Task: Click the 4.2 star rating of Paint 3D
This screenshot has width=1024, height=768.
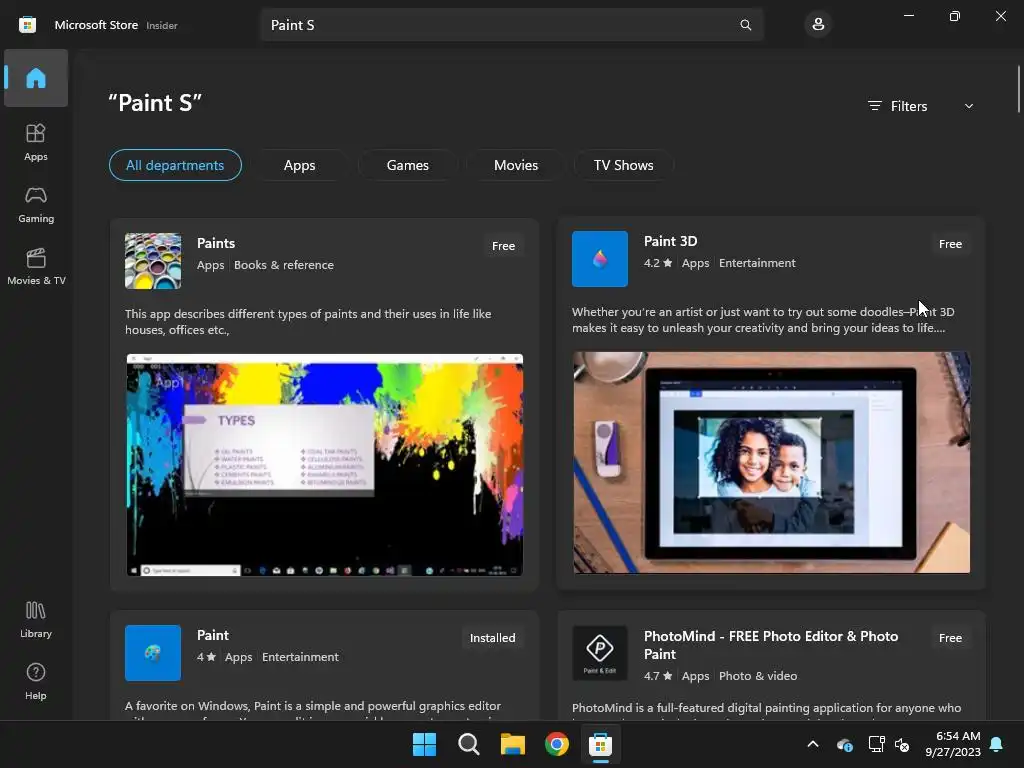Action: (658, 263)
